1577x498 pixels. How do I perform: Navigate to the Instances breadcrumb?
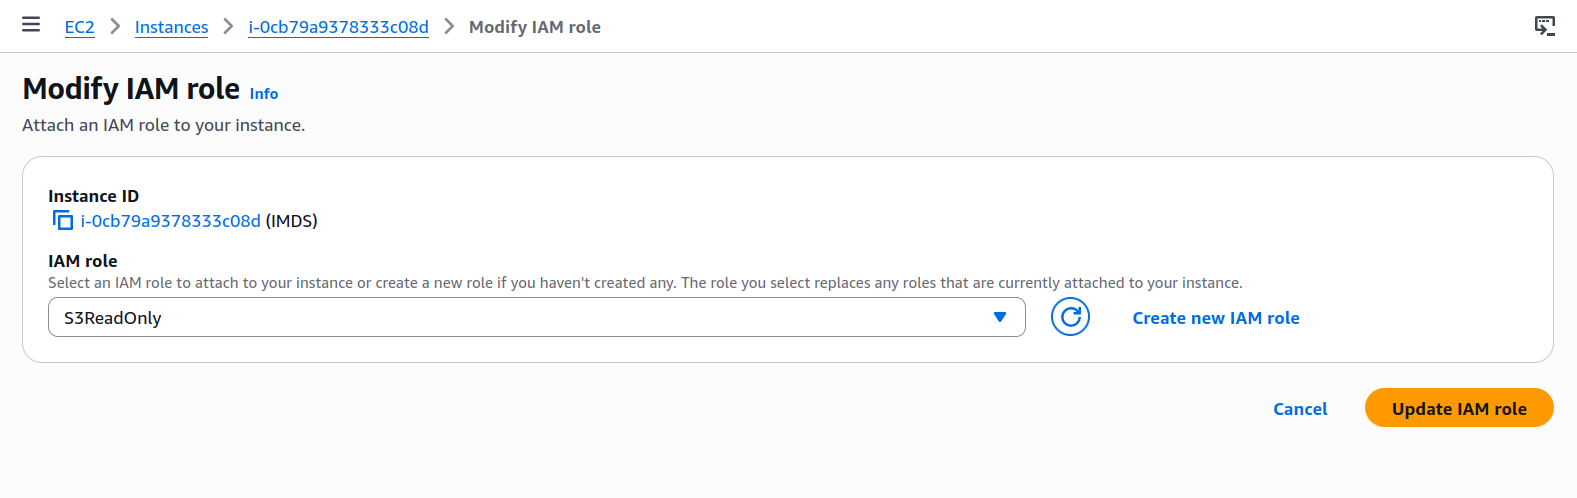[x=171, y=27]
